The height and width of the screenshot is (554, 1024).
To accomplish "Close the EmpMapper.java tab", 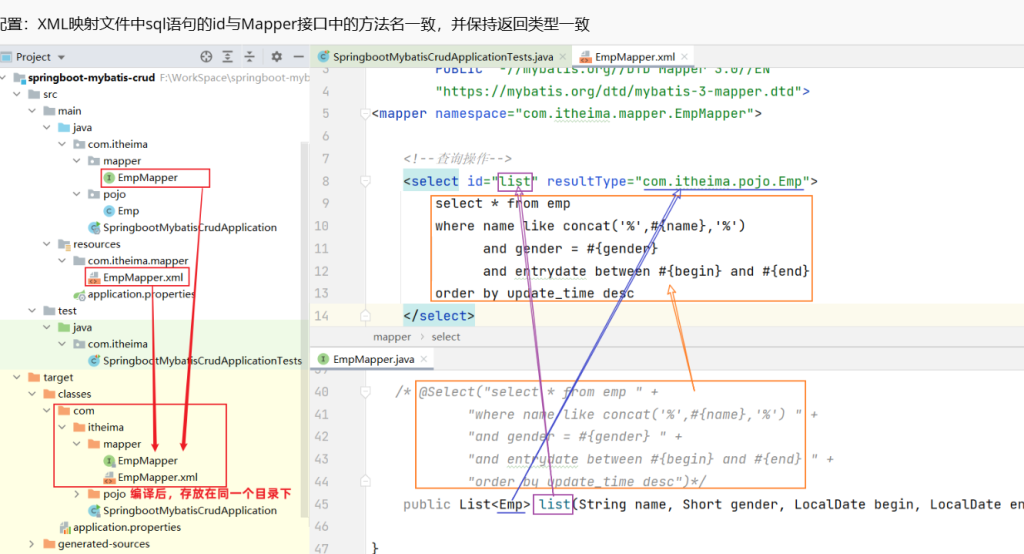I will [x=424, y=359].
